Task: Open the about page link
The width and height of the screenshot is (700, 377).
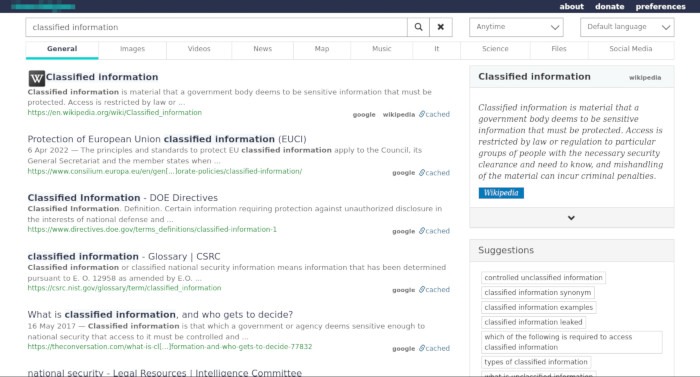Action: coord(571,7)
